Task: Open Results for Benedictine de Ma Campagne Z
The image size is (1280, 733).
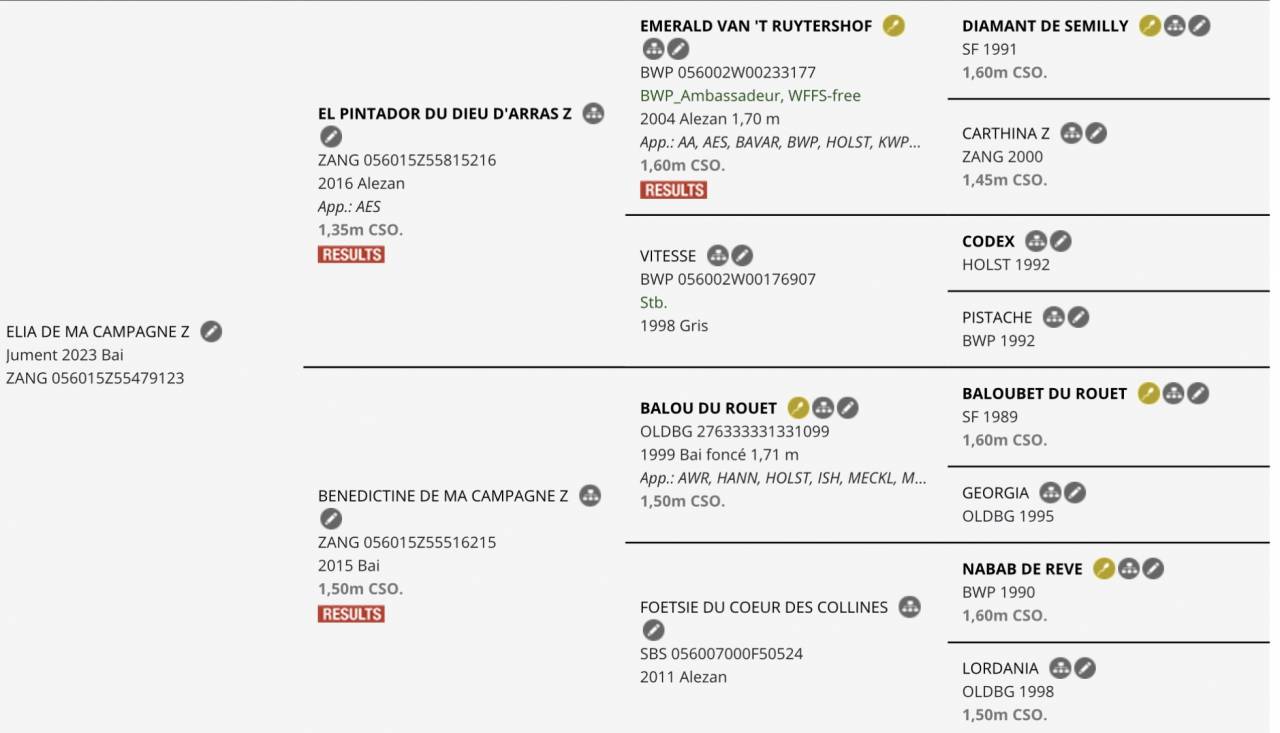Action: [x=351, y=614]
